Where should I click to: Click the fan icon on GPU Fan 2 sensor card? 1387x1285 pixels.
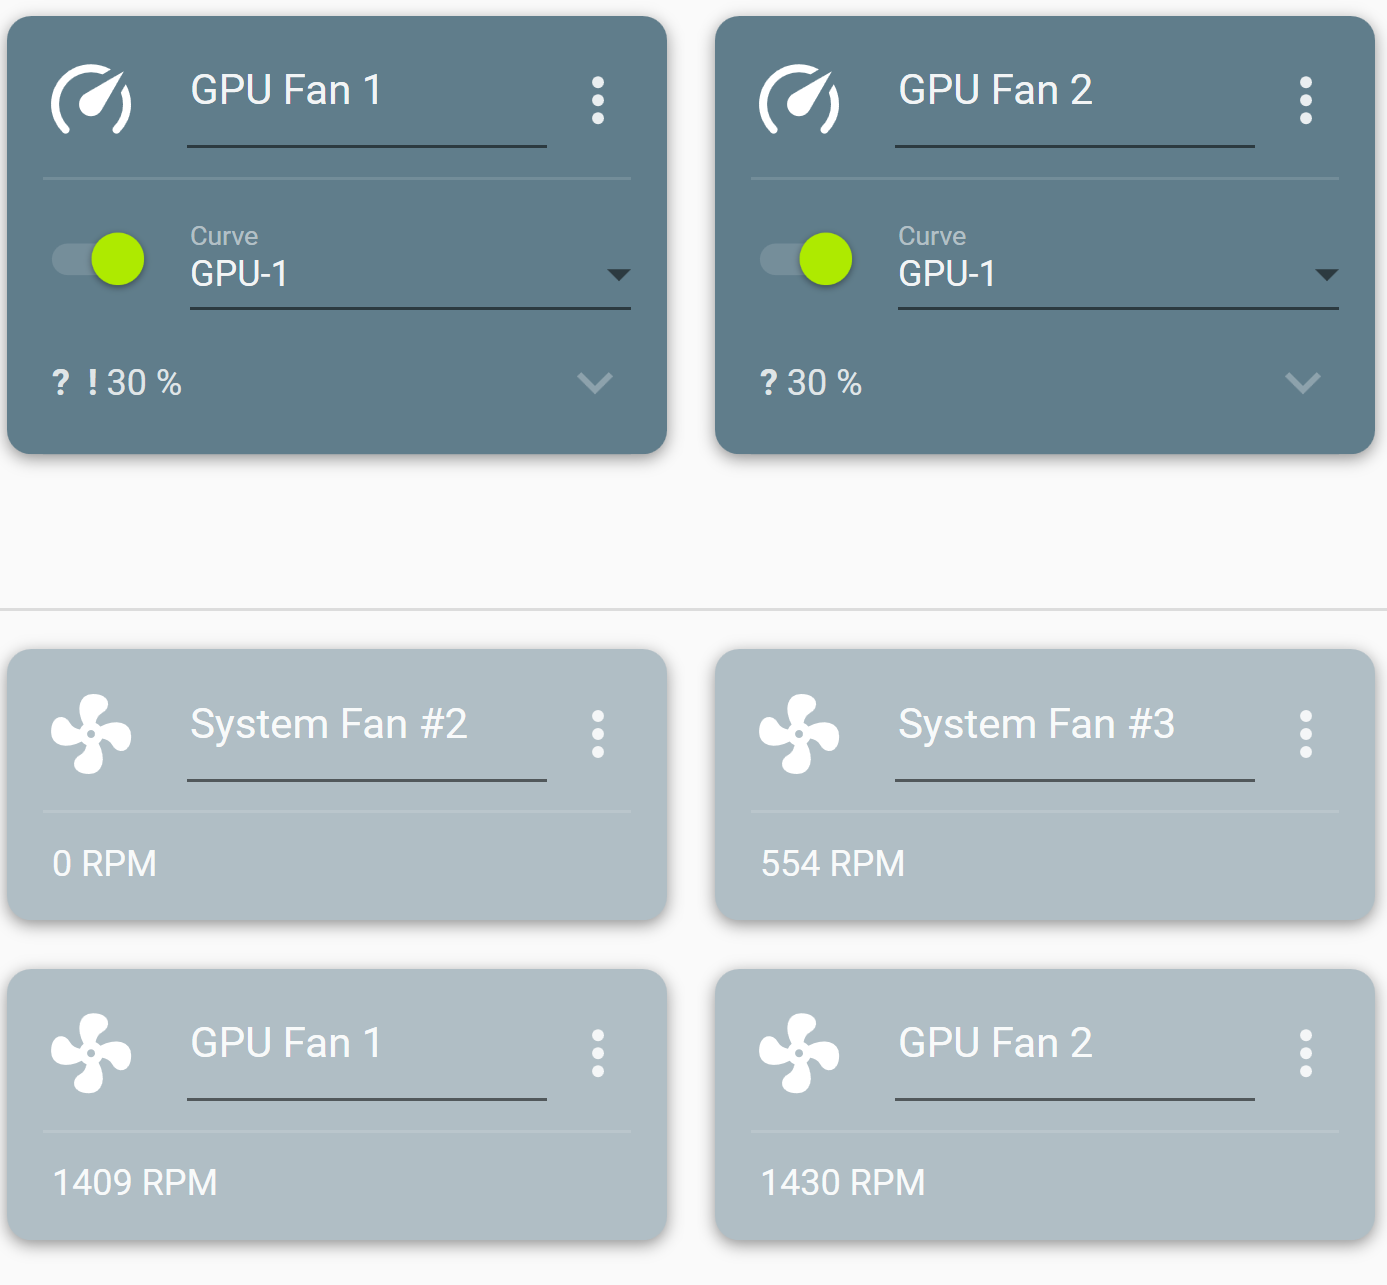(799, 1053)
